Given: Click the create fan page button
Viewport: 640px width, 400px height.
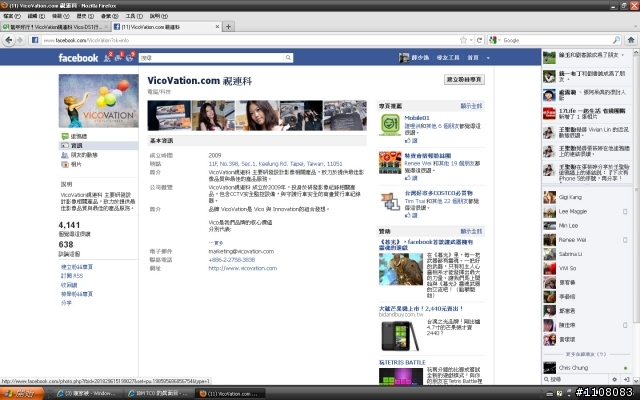Looking at the screenshot, I should pyautogui.click(x=464, y=80).
